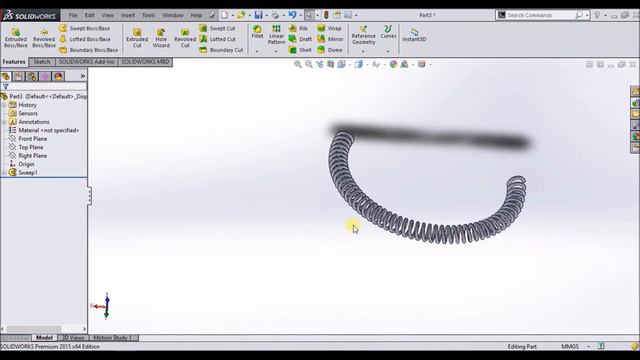Select Lofted Cut command
640x360 pixels.
pos(217,39)
